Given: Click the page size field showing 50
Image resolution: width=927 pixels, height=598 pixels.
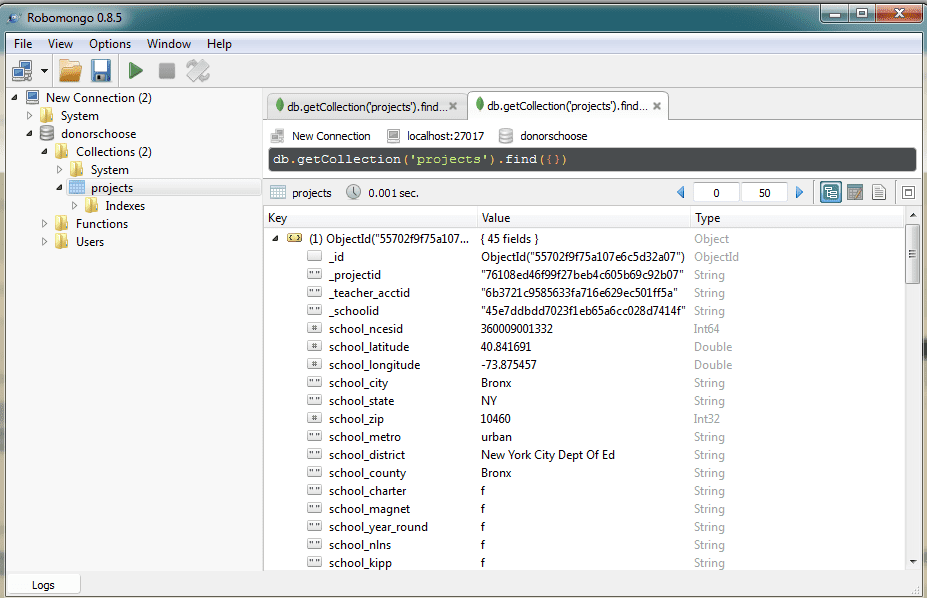Looking at the screenshot, I should (764, 193).
